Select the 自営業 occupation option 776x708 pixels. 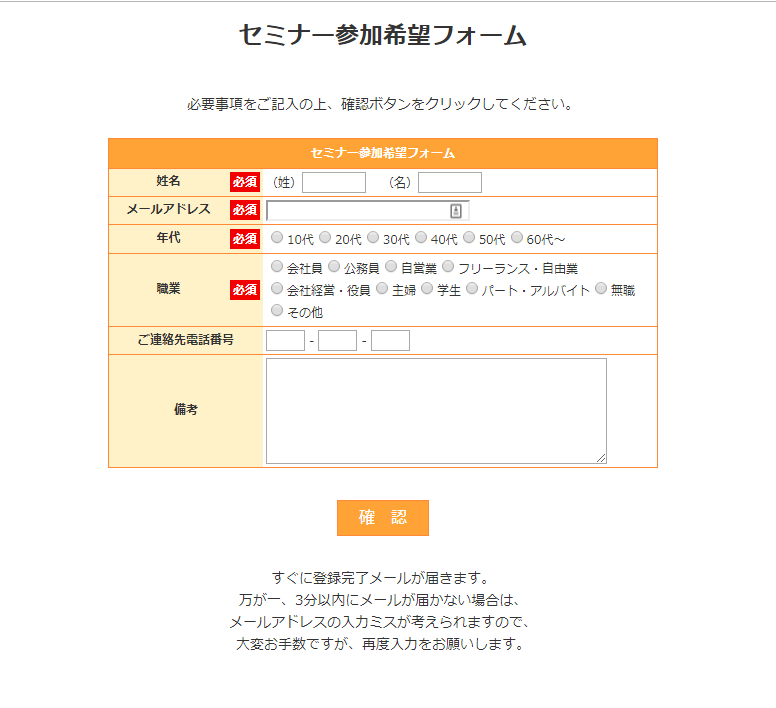[x=391, y=267]
